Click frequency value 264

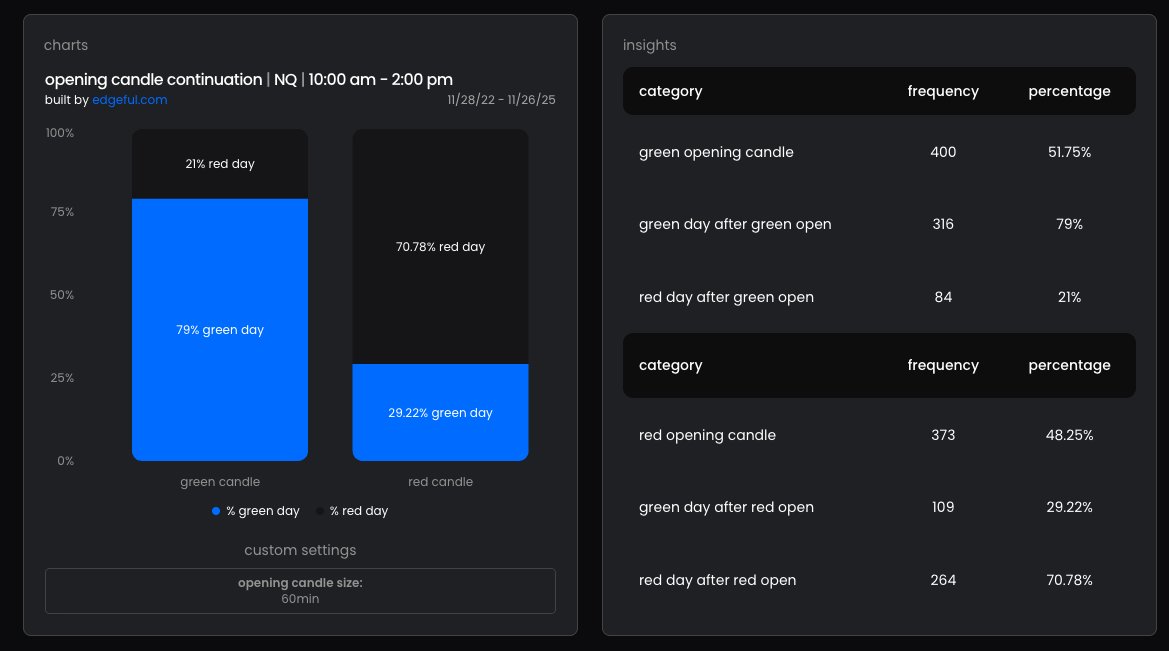pos(943,580)
